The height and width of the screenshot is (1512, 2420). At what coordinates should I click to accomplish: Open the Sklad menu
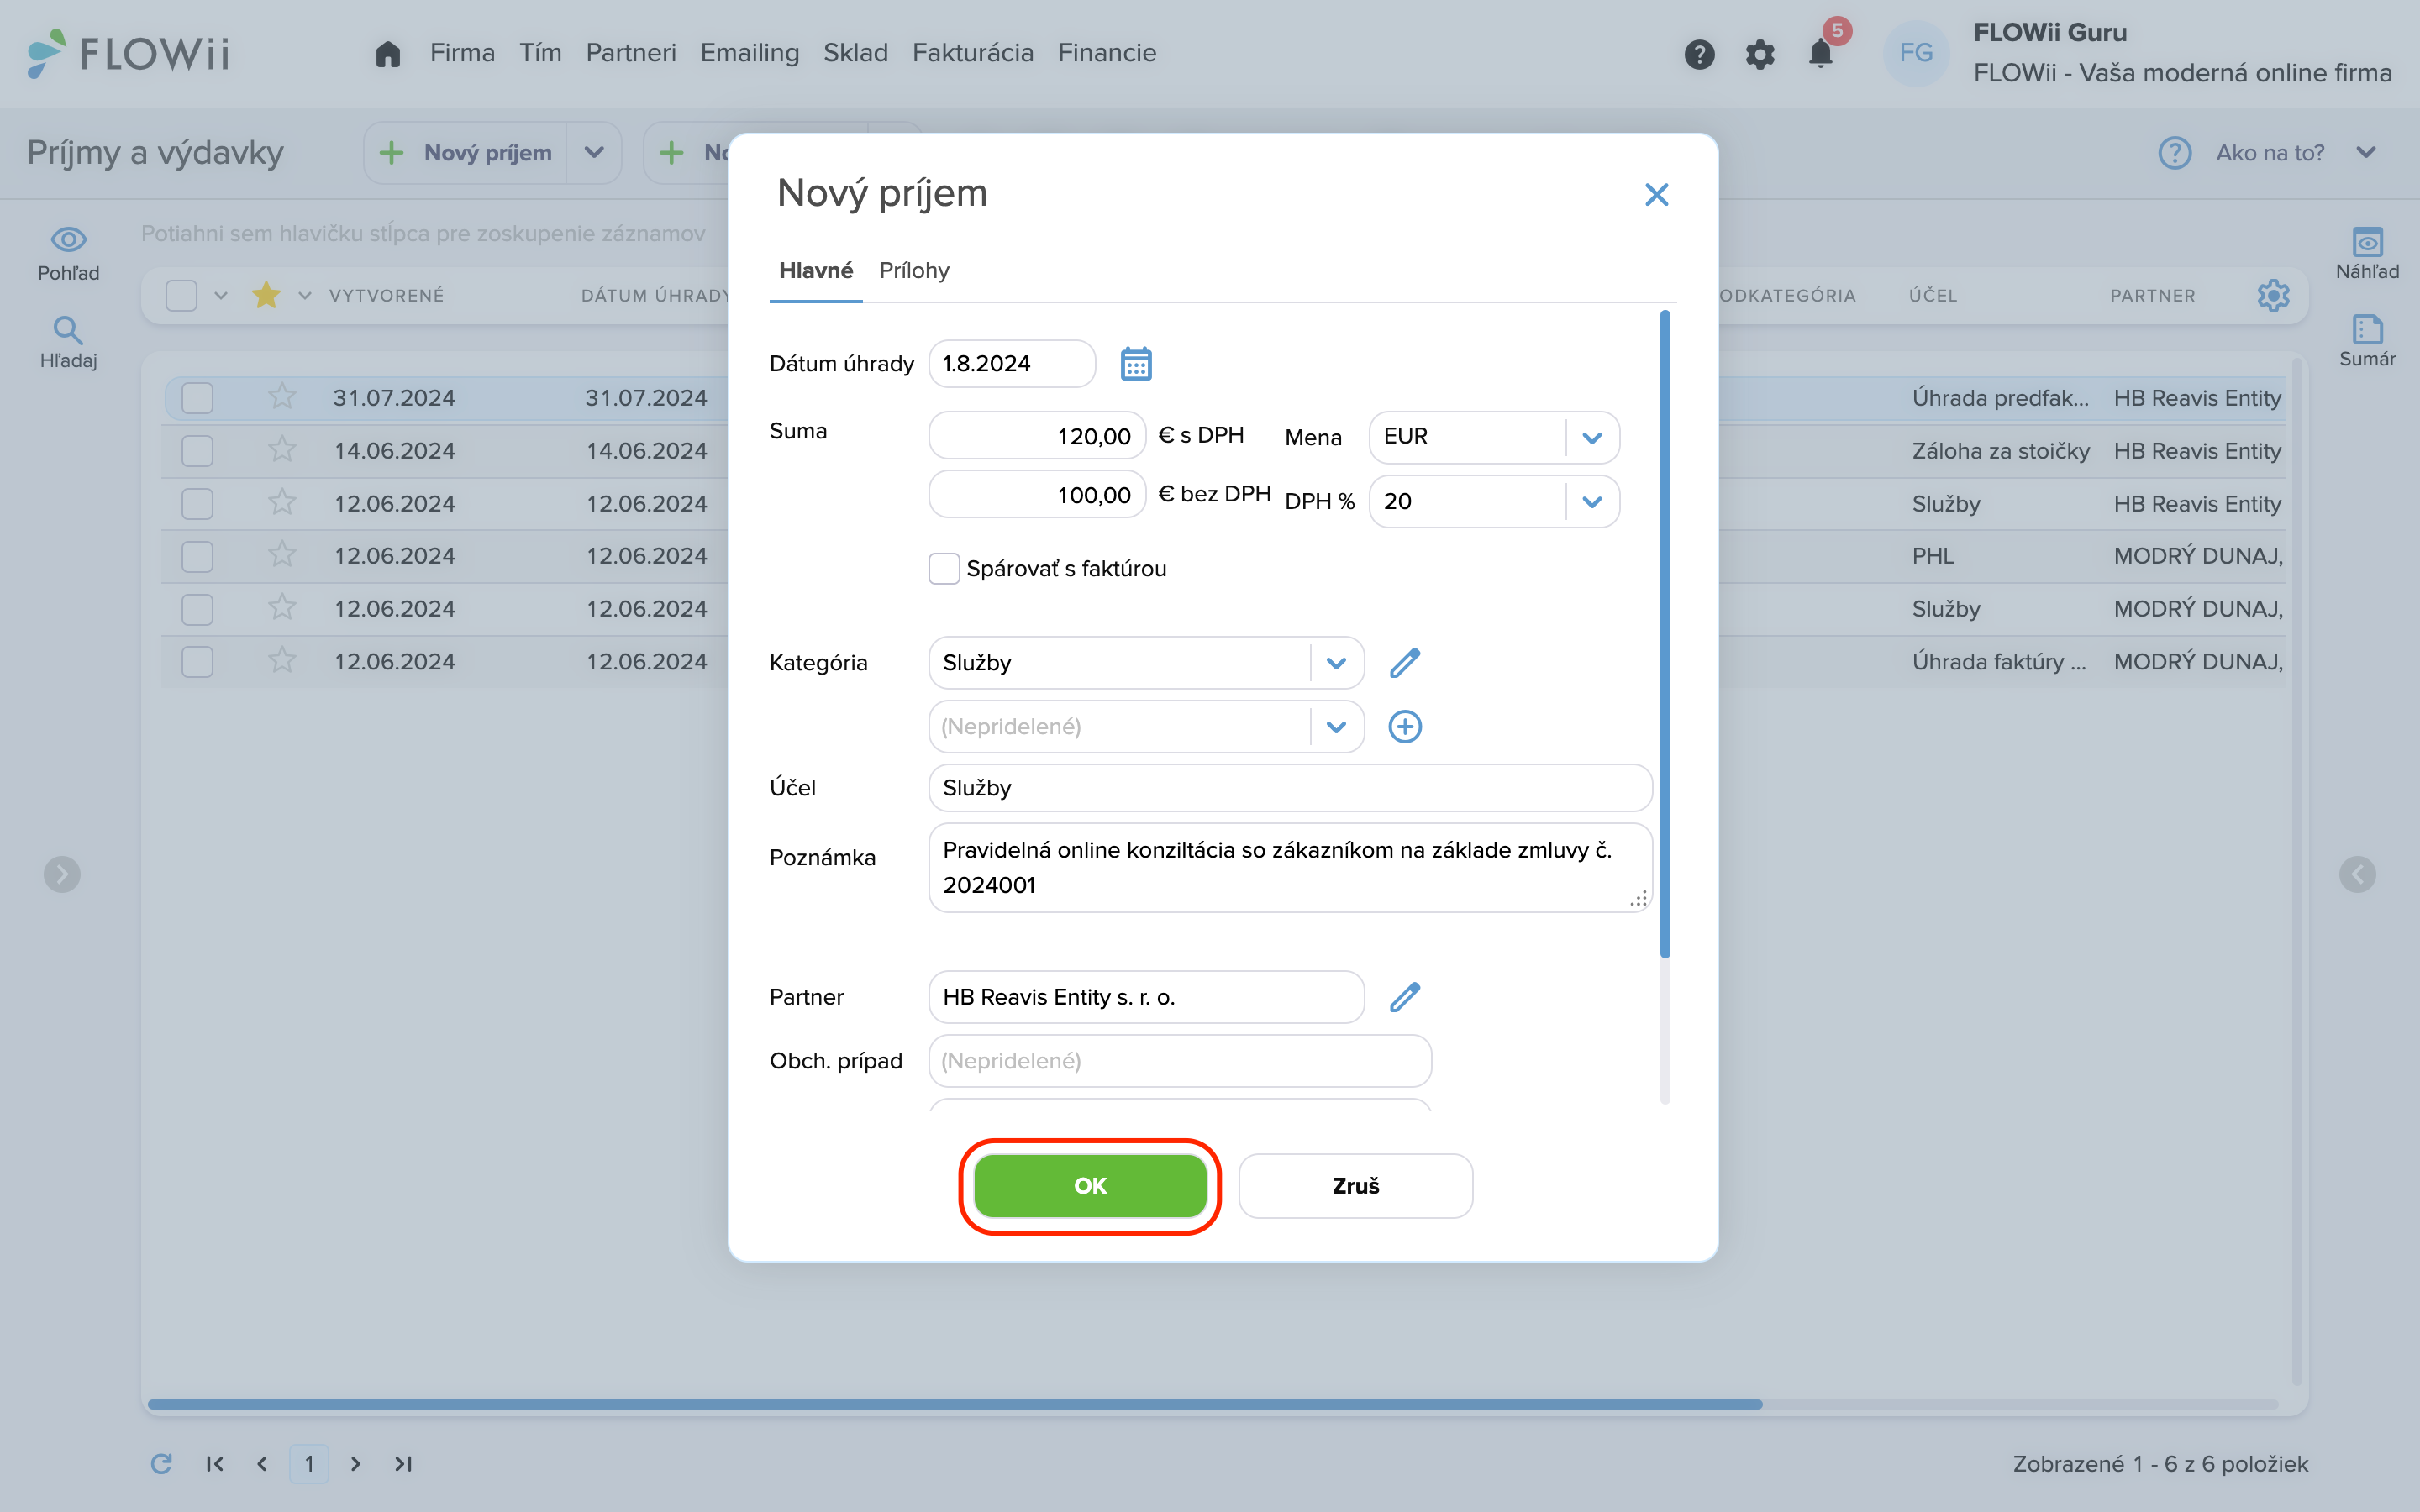click(856, 53)
